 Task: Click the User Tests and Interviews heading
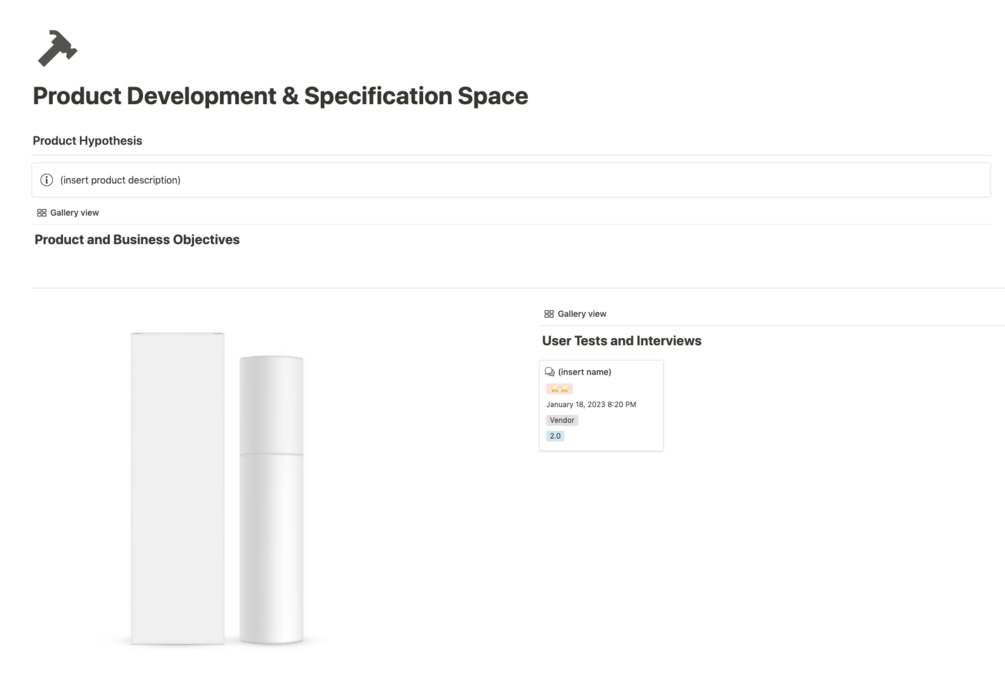tap(621, 340)
